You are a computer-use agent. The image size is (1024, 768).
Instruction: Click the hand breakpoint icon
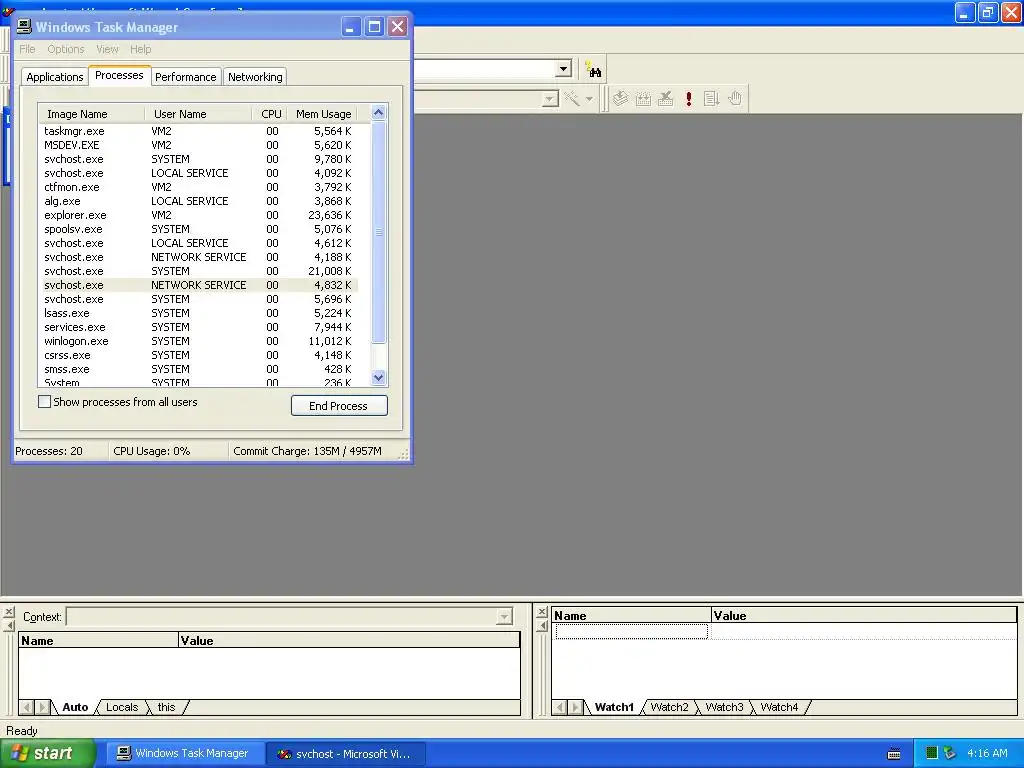click(735, 99)
